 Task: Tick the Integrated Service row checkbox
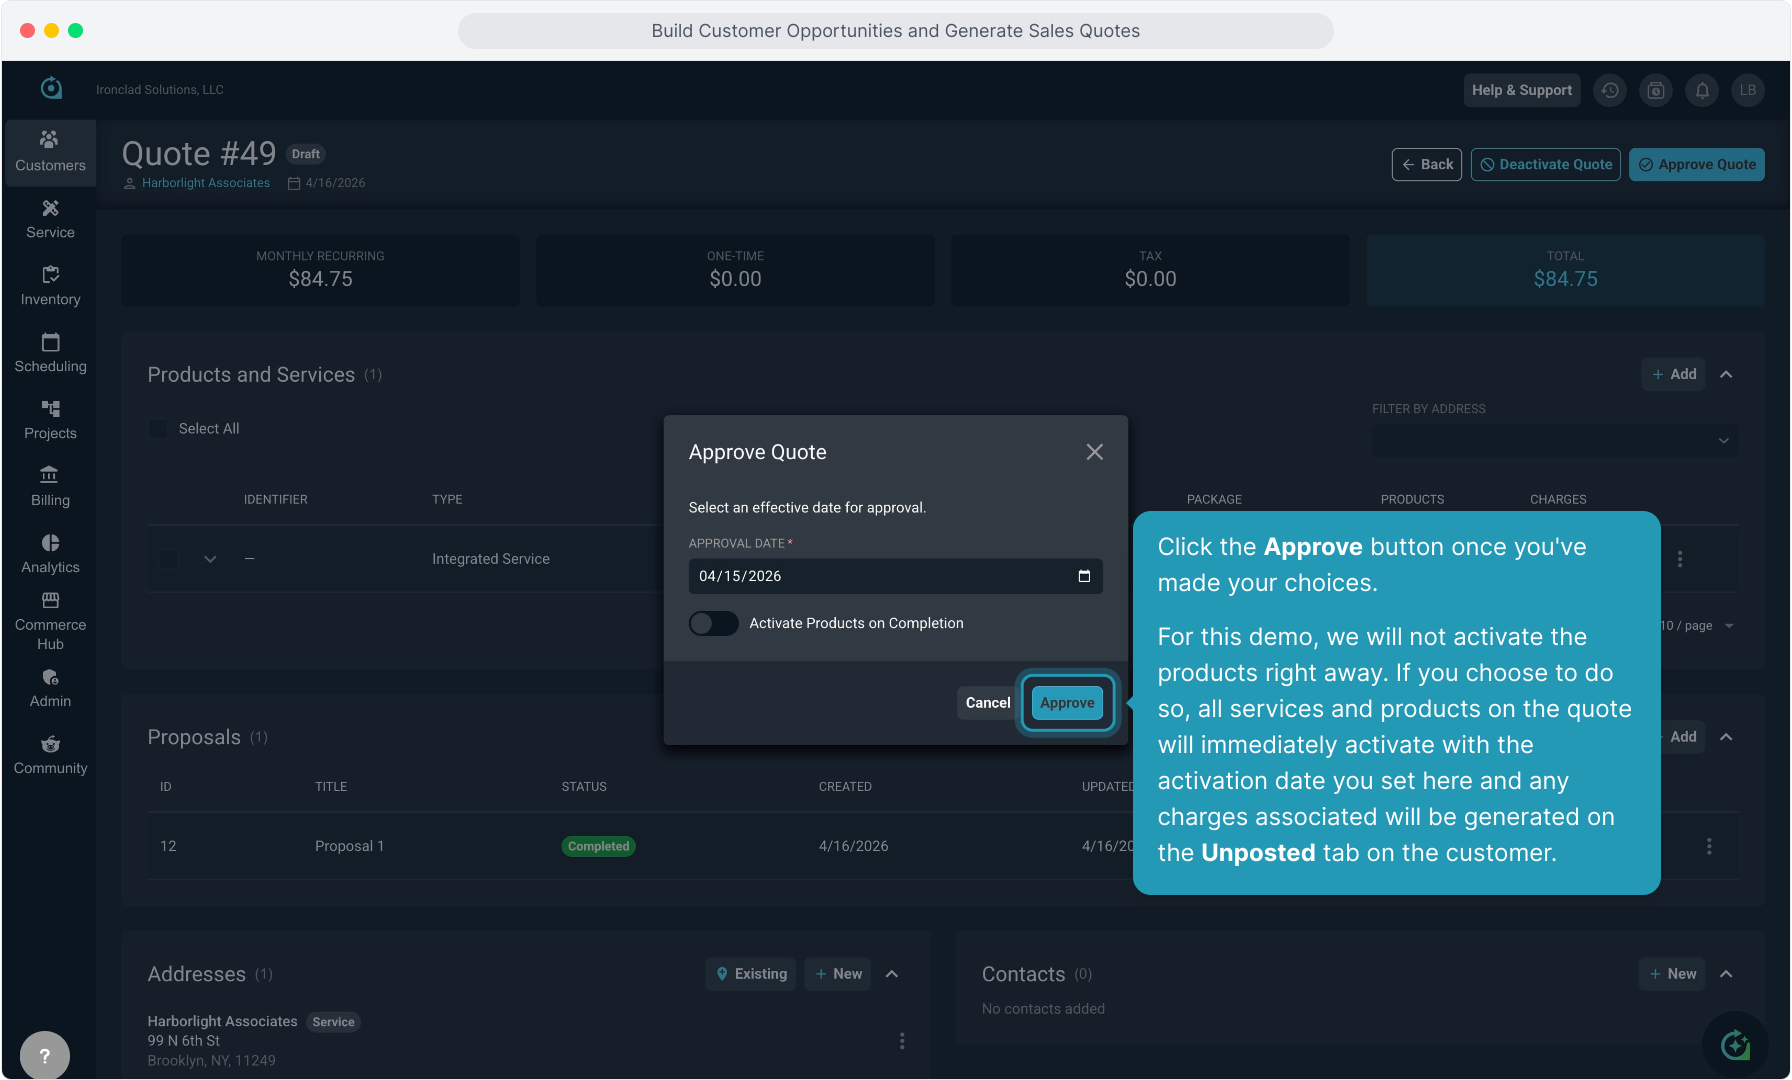tap(169, 559)
